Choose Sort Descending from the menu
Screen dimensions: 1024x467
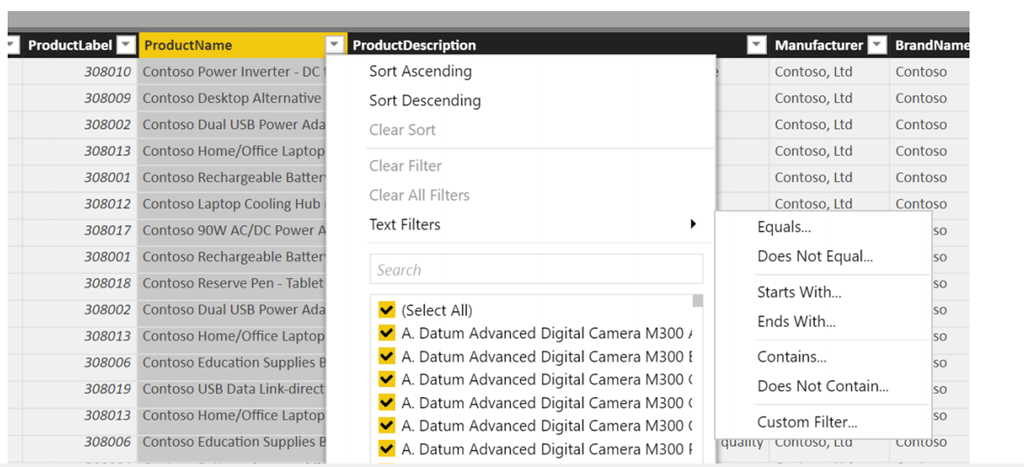[425, 100]
